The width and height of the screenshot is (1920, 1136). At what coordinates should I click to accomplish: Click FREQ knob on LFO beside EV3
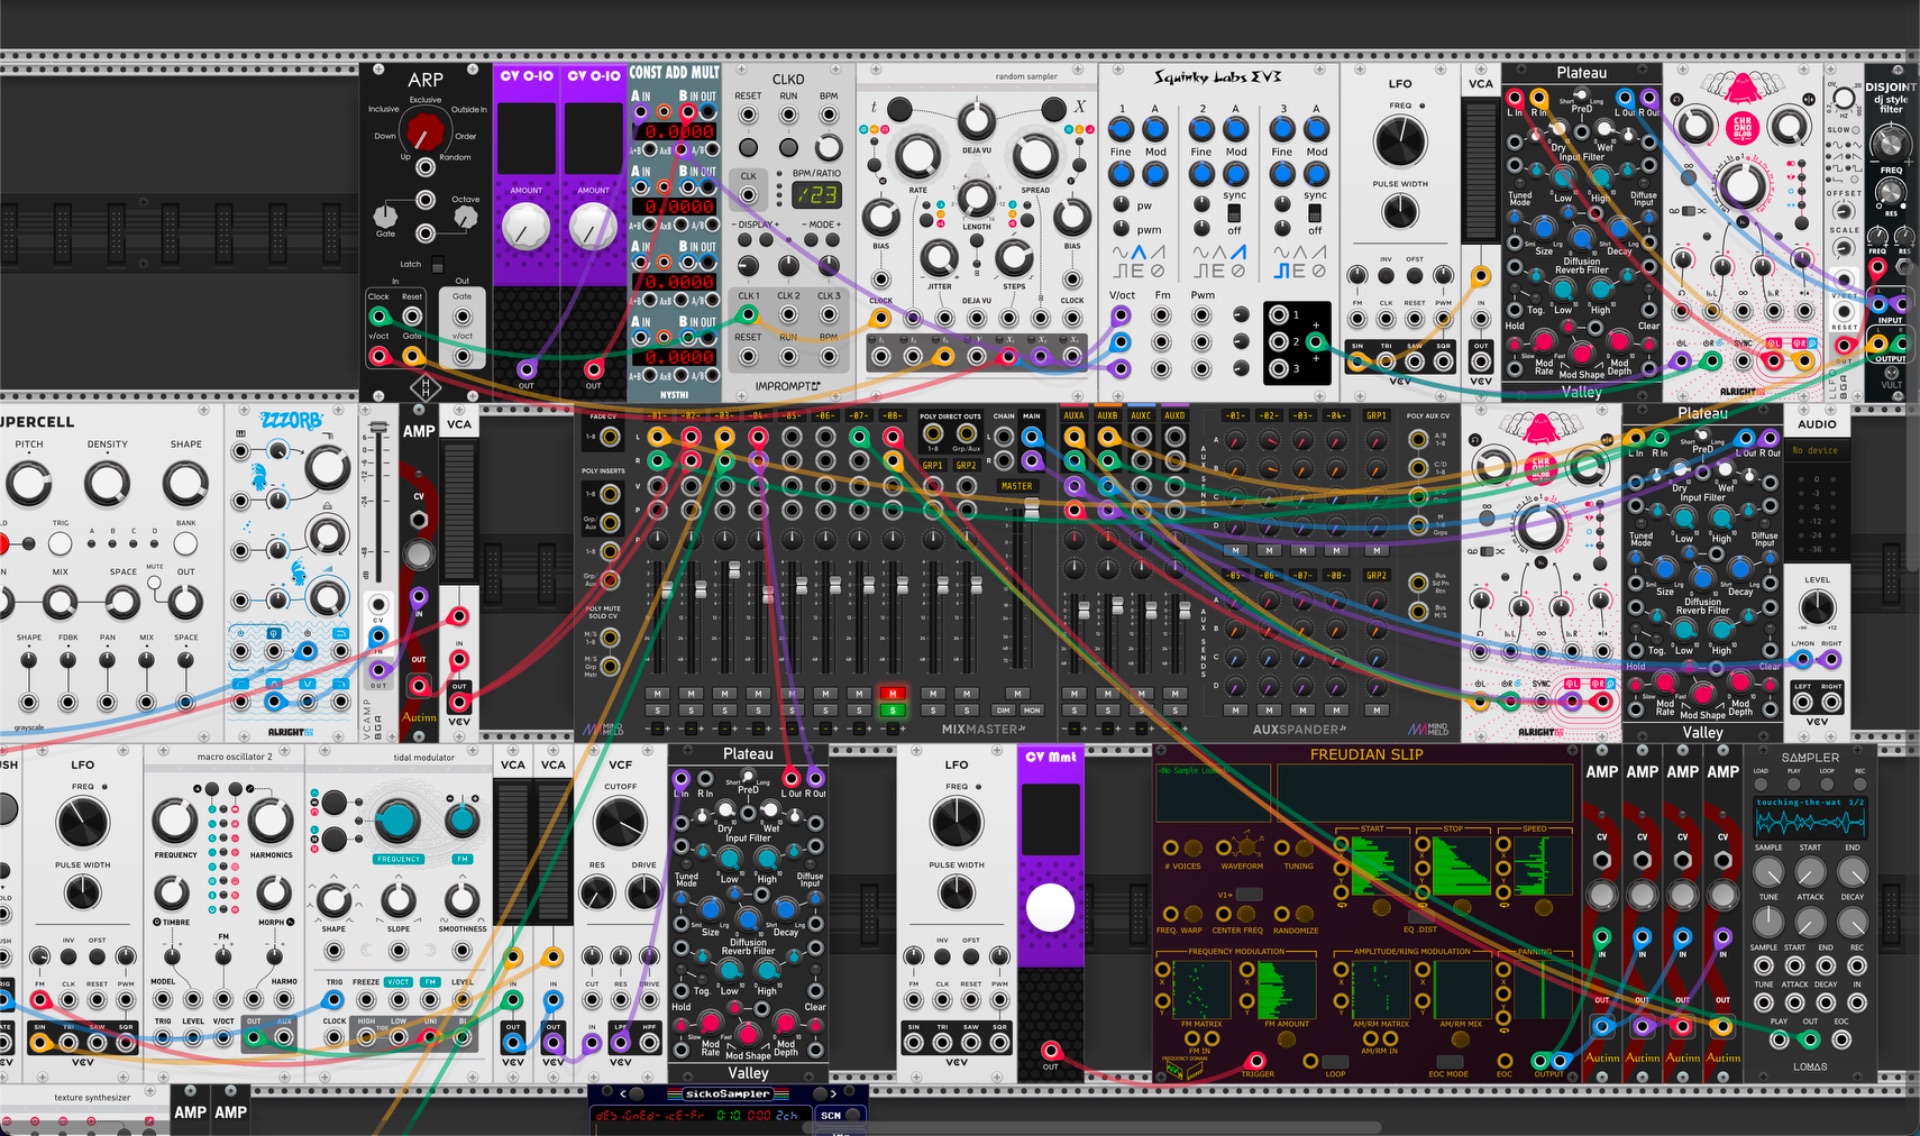(x=1400, y=141)
